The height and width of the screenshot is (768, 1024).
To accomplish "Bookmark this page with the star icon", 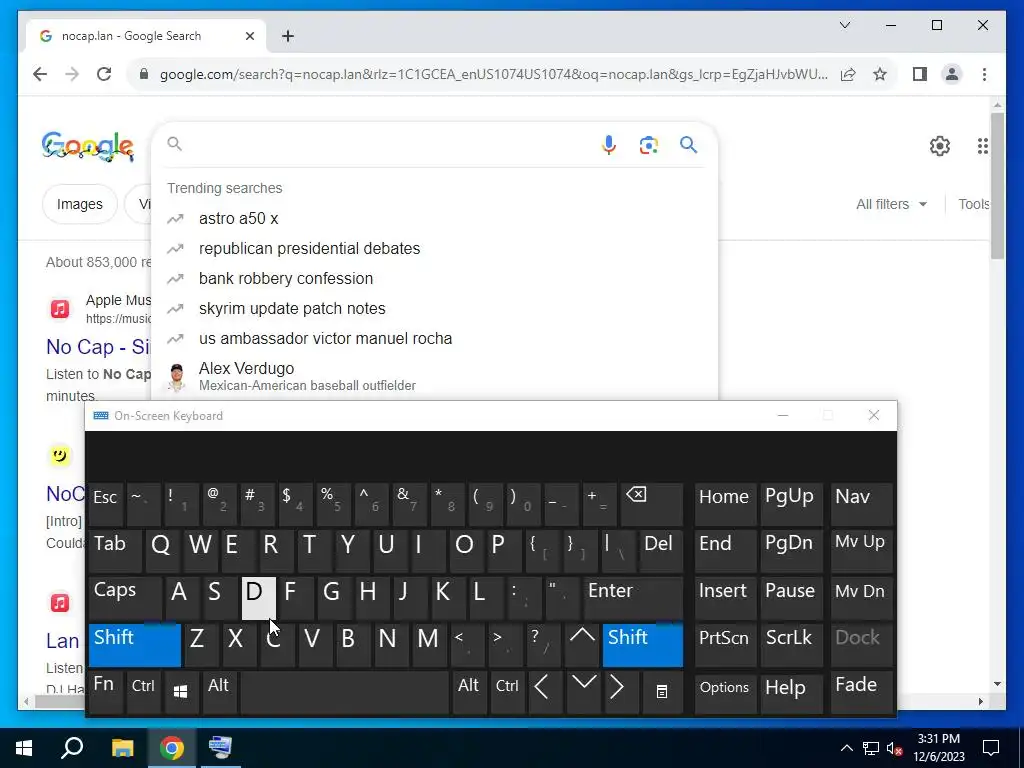I will coord(880,74).
